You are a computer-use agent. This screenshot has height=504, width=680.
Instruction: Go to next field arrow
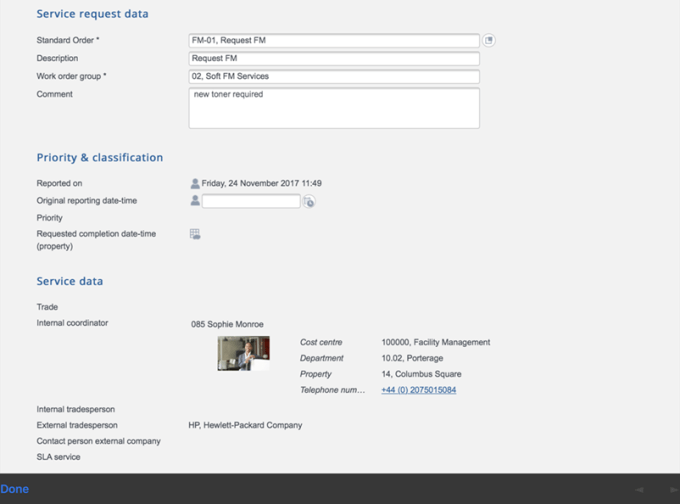673,490
